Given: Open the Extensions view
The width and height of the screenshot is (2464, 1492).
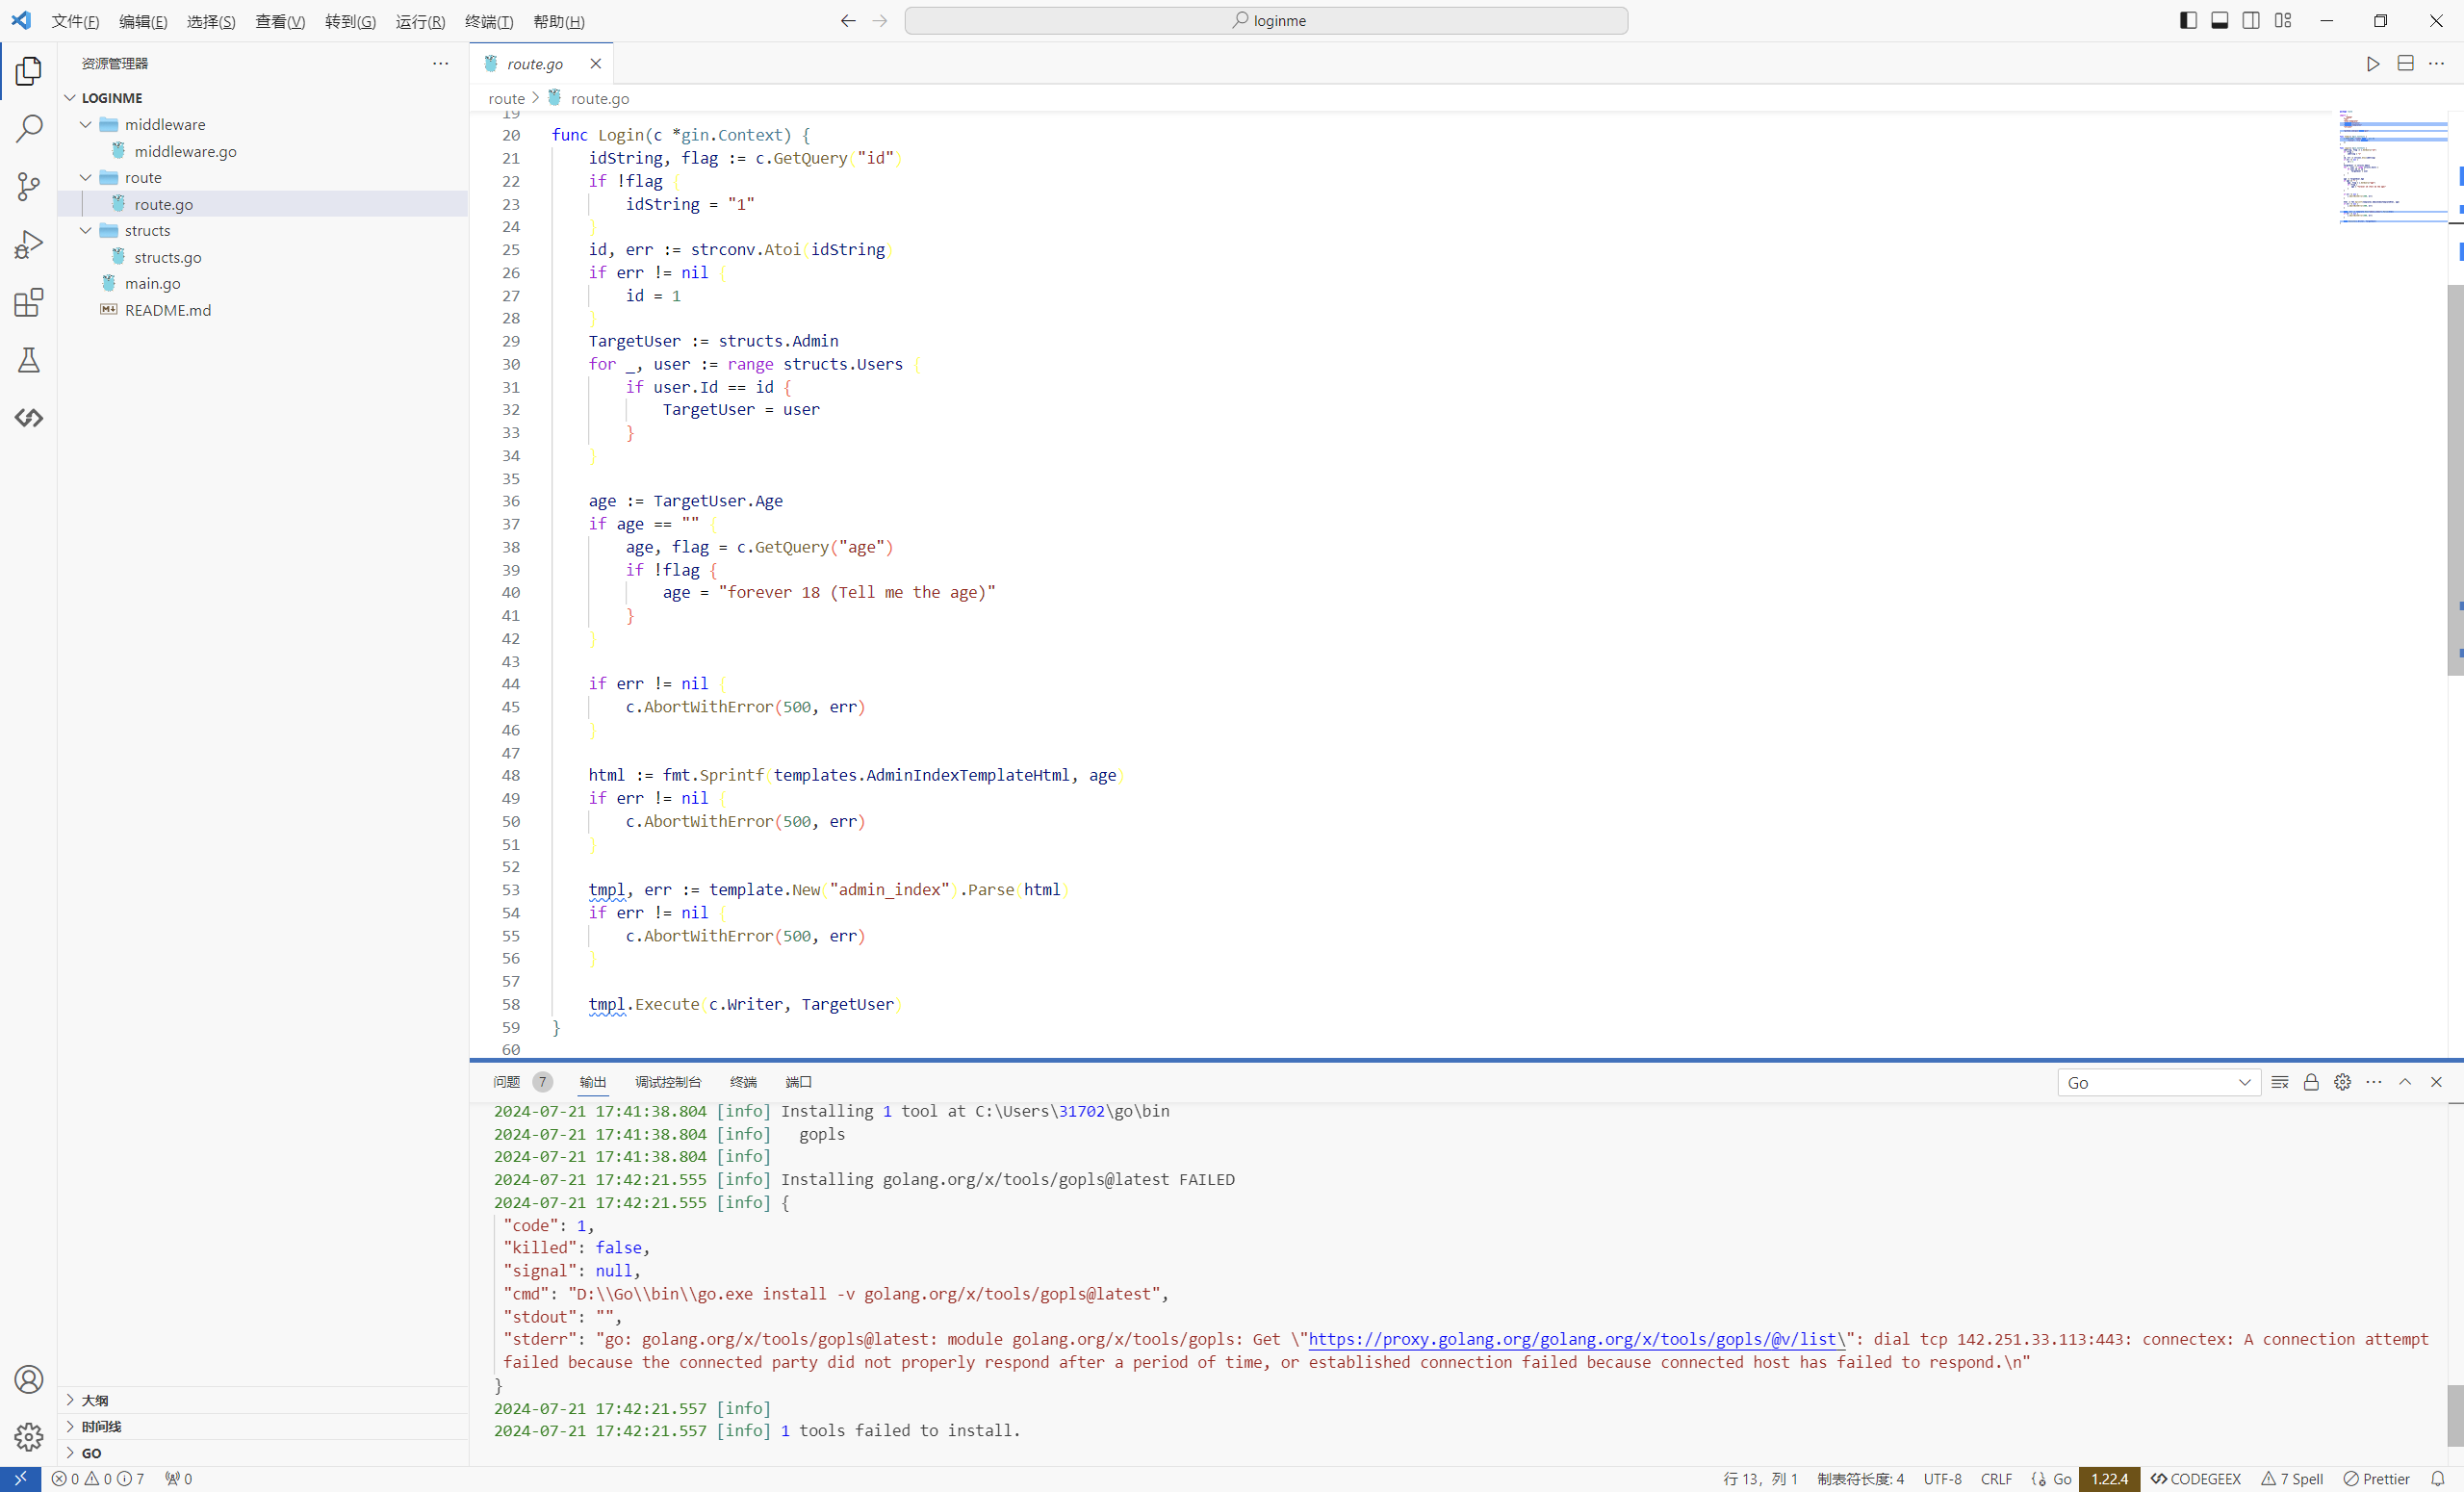Looking at the screenshot, I should pos(29,302).
